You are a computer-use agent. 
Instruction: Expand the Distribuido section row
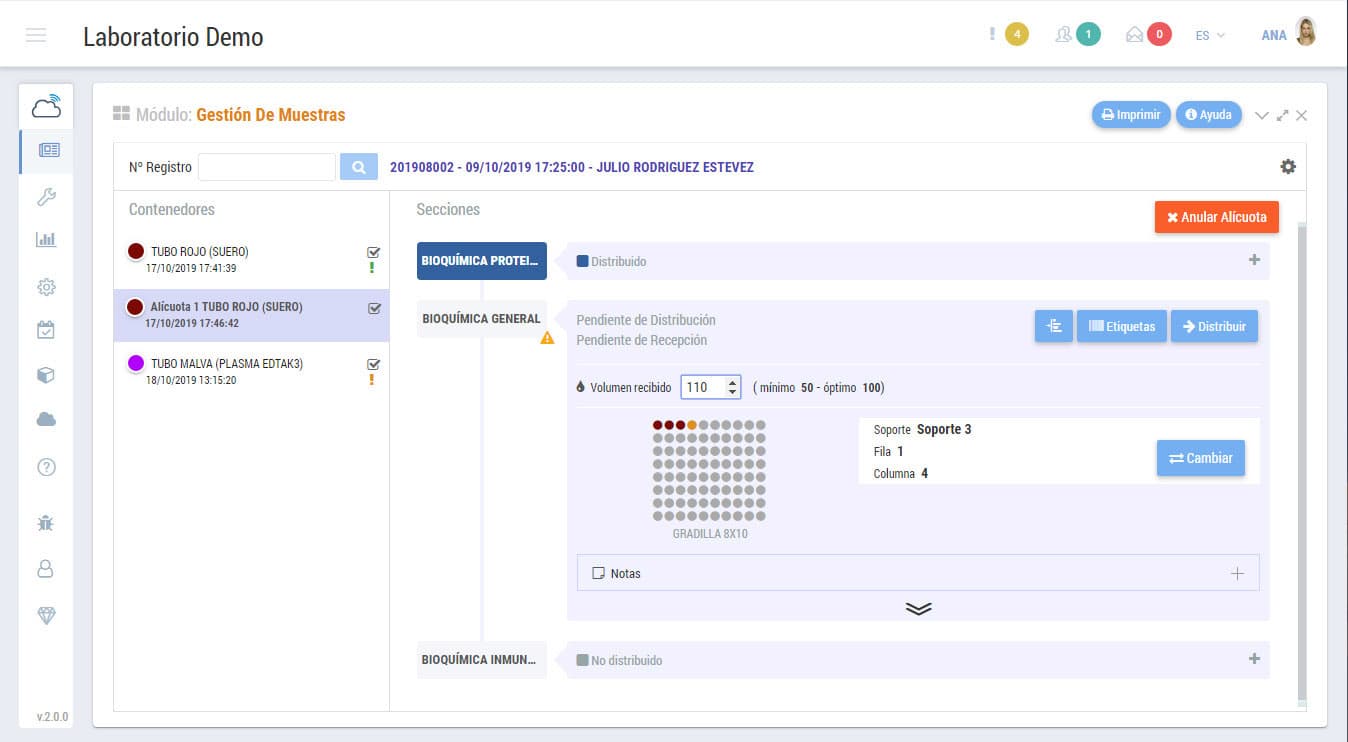pyautogui.click(x=1254, y=260)
